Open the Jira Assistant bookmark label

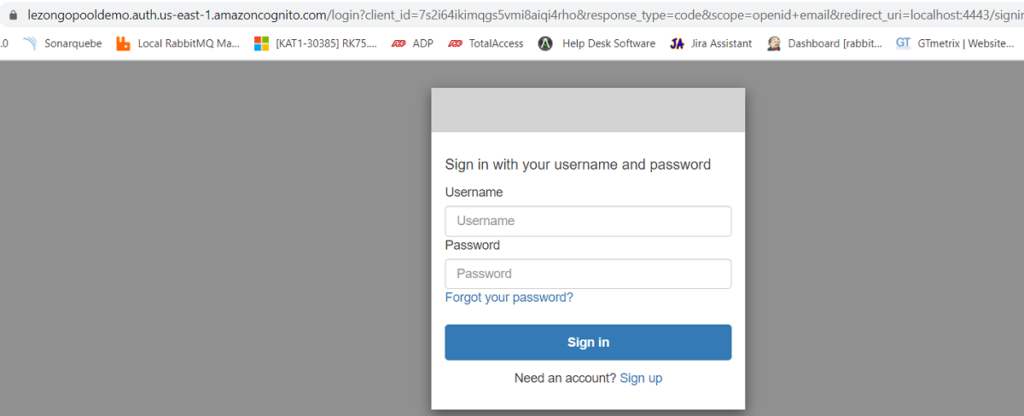[x=721, y=44]
